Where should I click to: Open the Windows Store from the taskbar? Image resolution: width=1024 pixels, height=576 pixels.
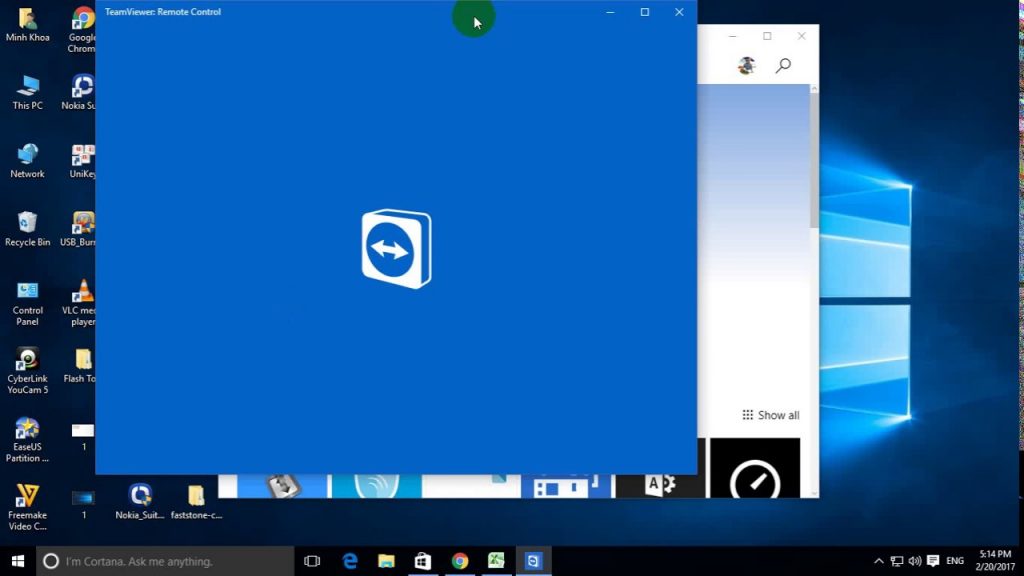[422, 561]
